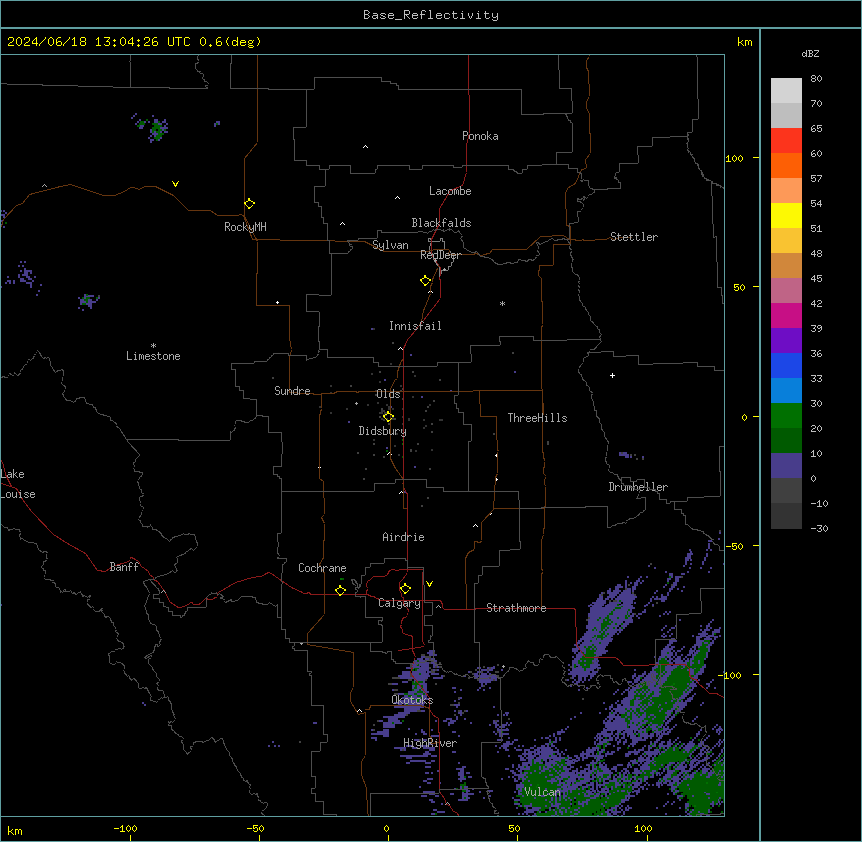Click the Stettler city label
Image resolution: width=862 pixels, height=842 pixels.
[x=634, y=237]
